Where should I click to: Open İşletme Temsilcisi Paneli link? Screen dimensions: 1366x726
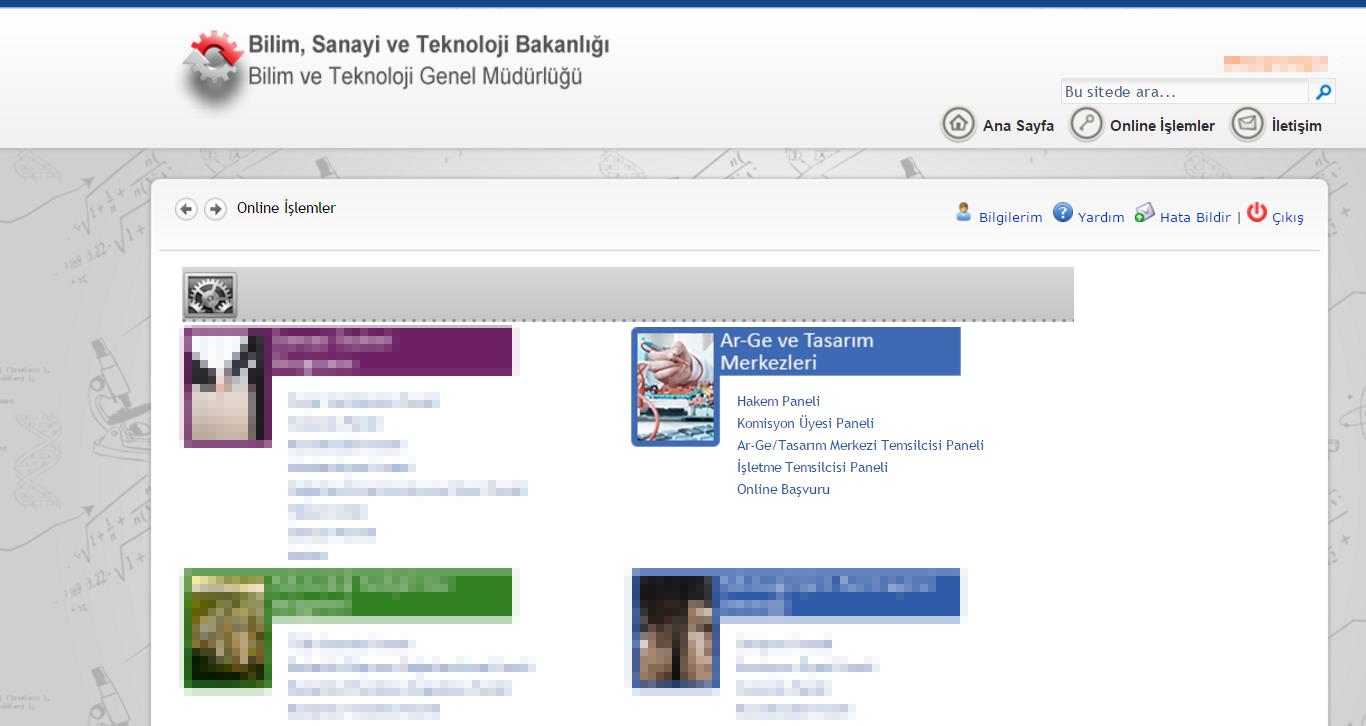[x=812, y=467]
